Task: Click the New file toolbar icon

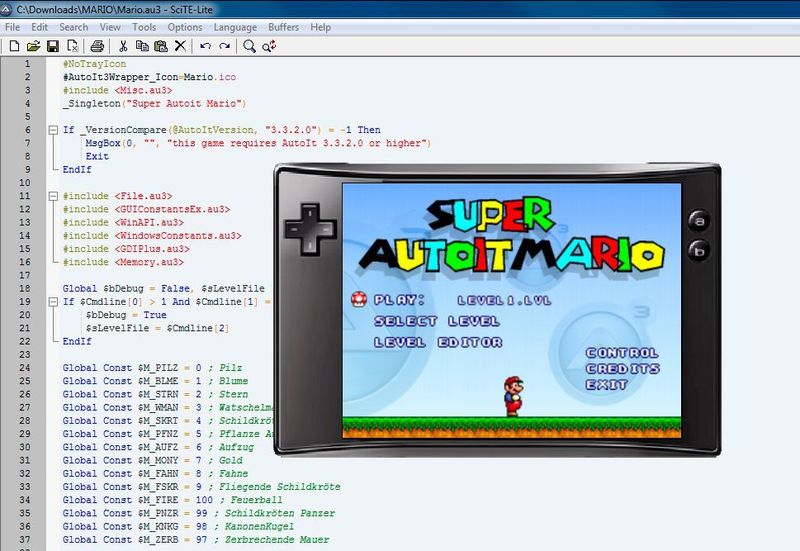Action: tap(14, 46)
